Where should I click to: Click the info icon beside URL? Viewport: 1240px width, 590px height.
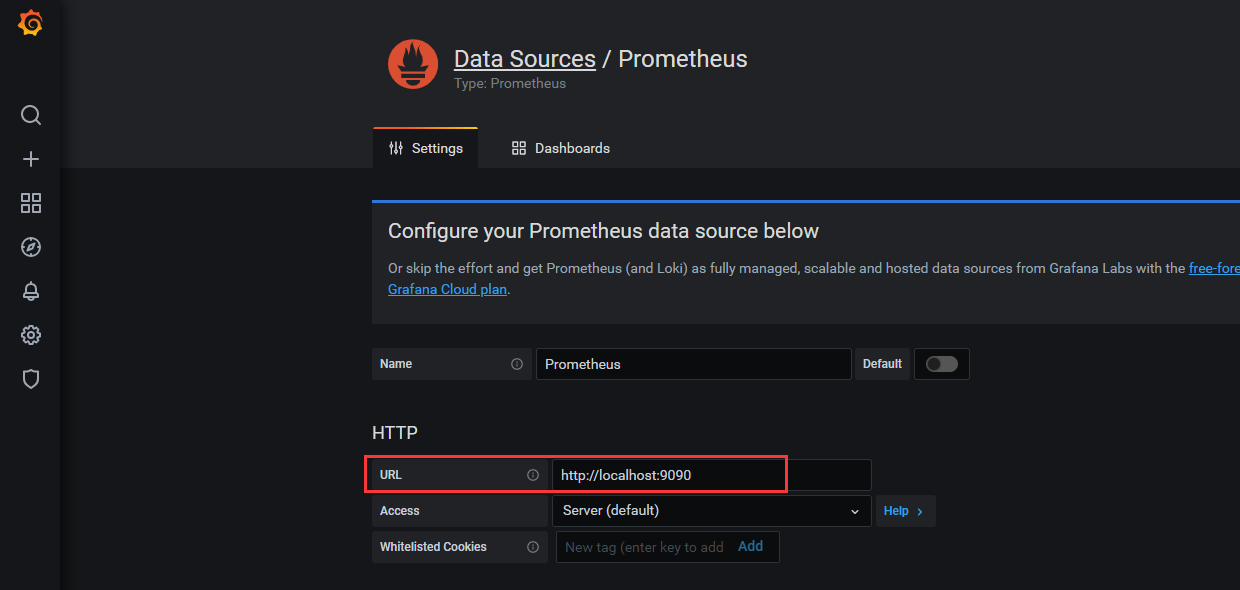(533, 475)
